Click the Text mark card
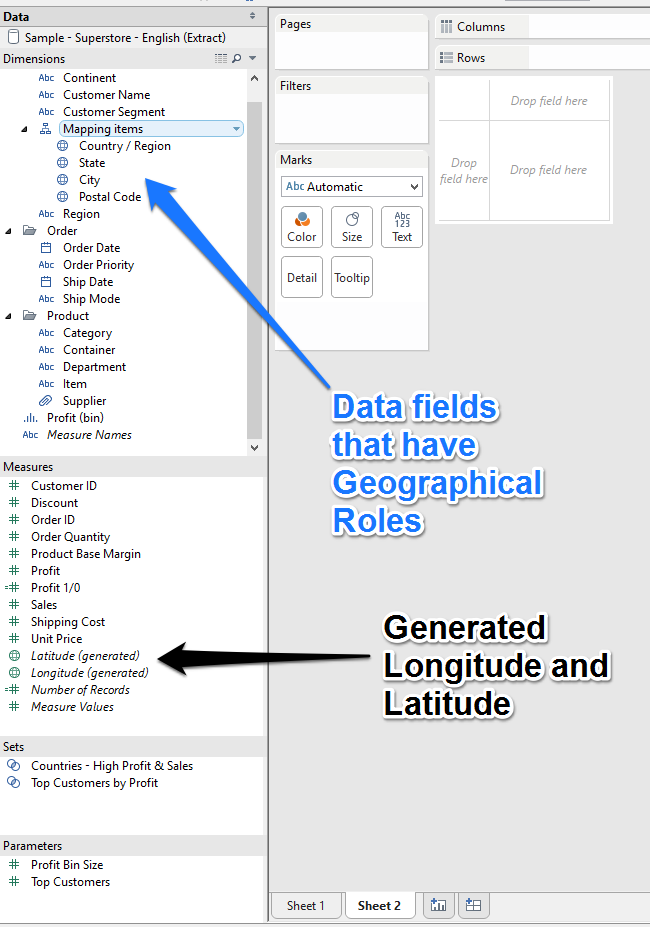The image size is (650, 927). point(402,226)
